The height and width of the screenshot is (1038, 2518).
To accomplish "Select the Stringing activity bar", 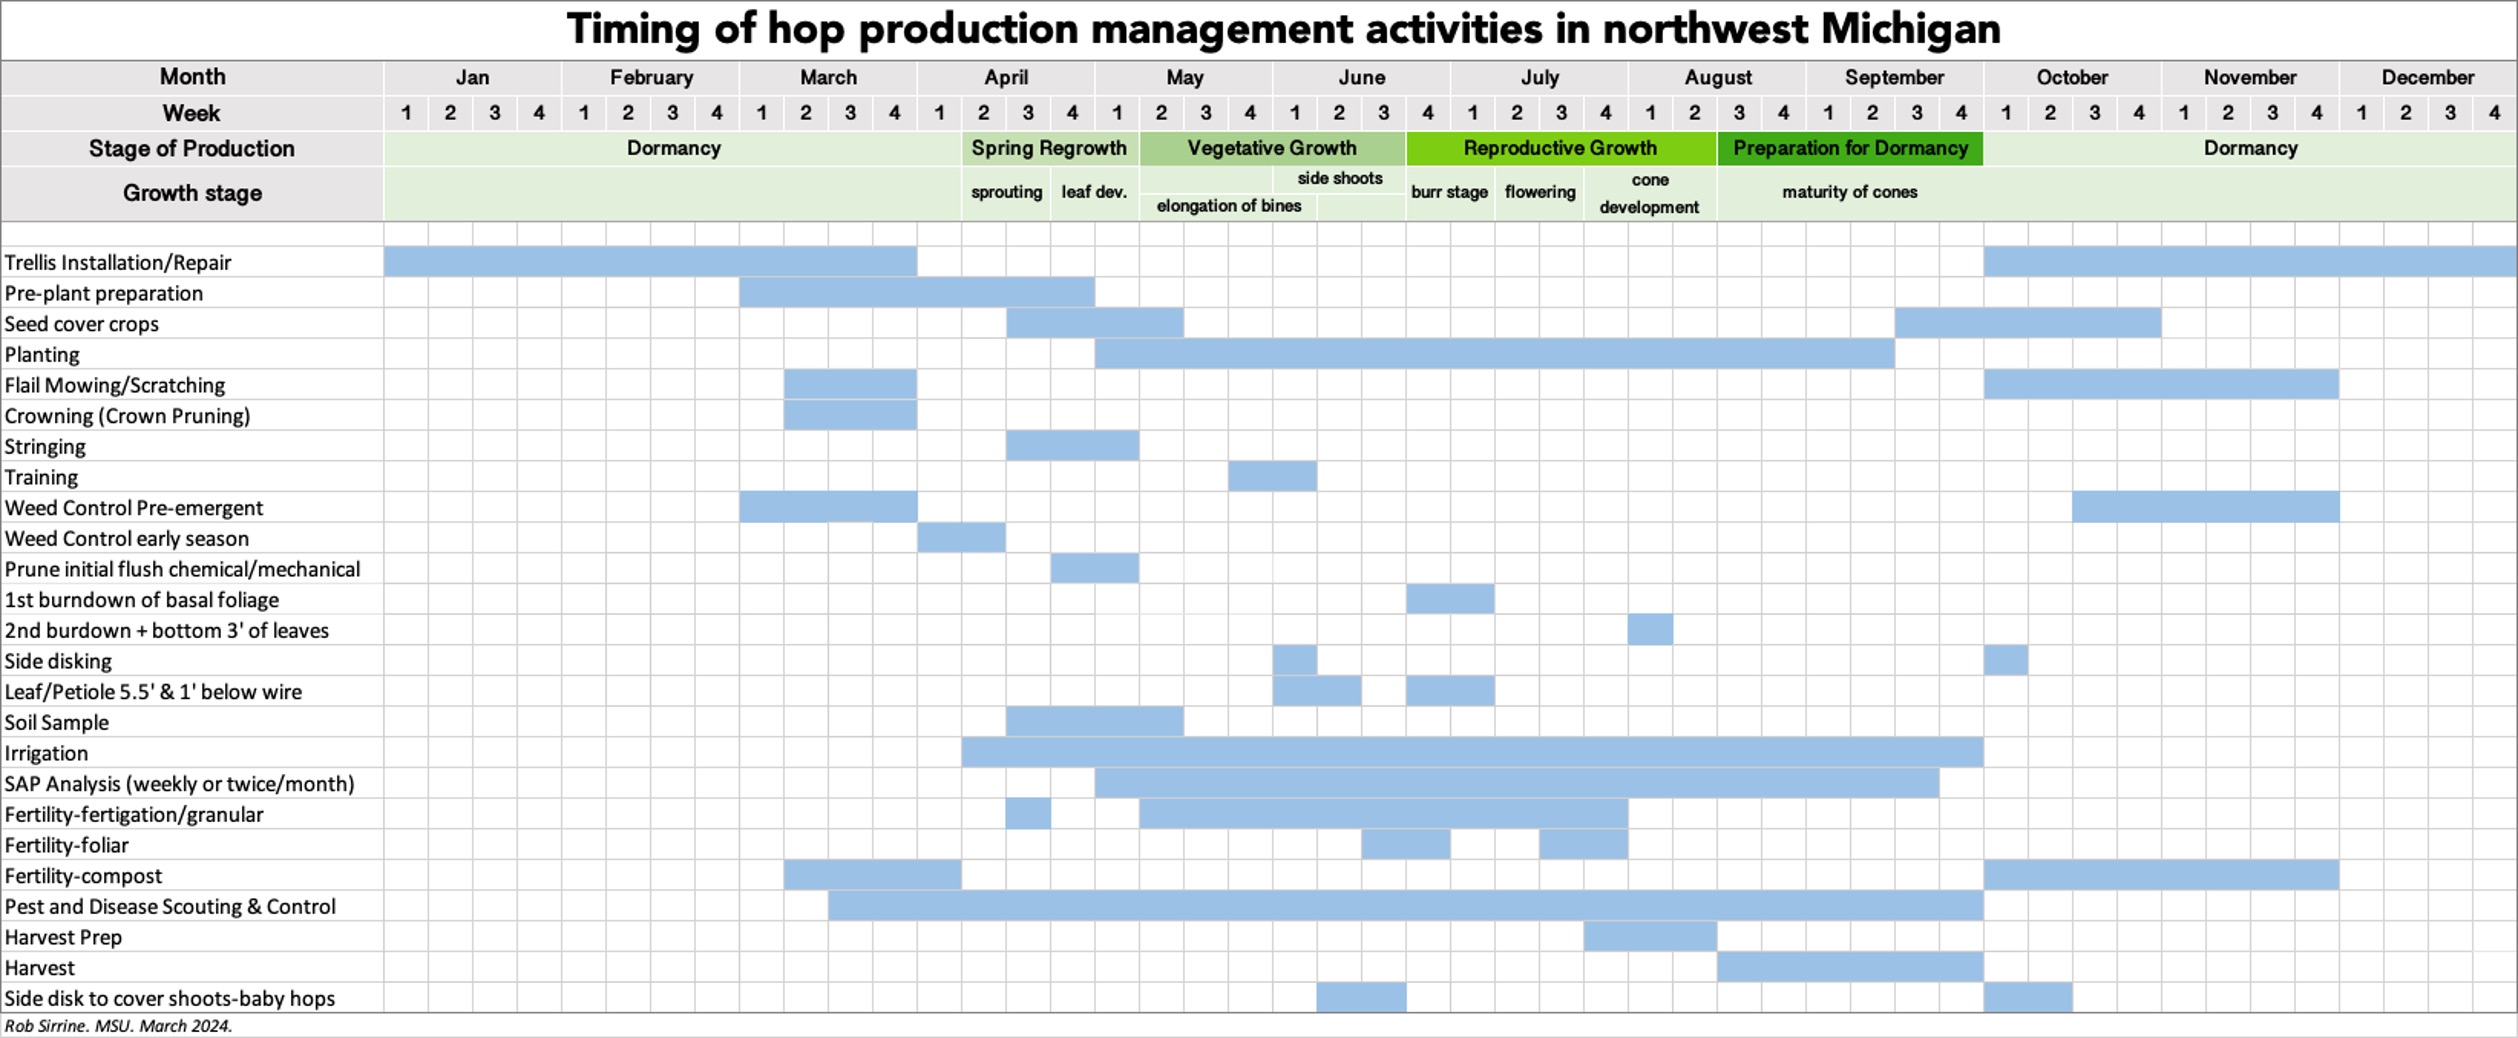I will pos(1072,446).
